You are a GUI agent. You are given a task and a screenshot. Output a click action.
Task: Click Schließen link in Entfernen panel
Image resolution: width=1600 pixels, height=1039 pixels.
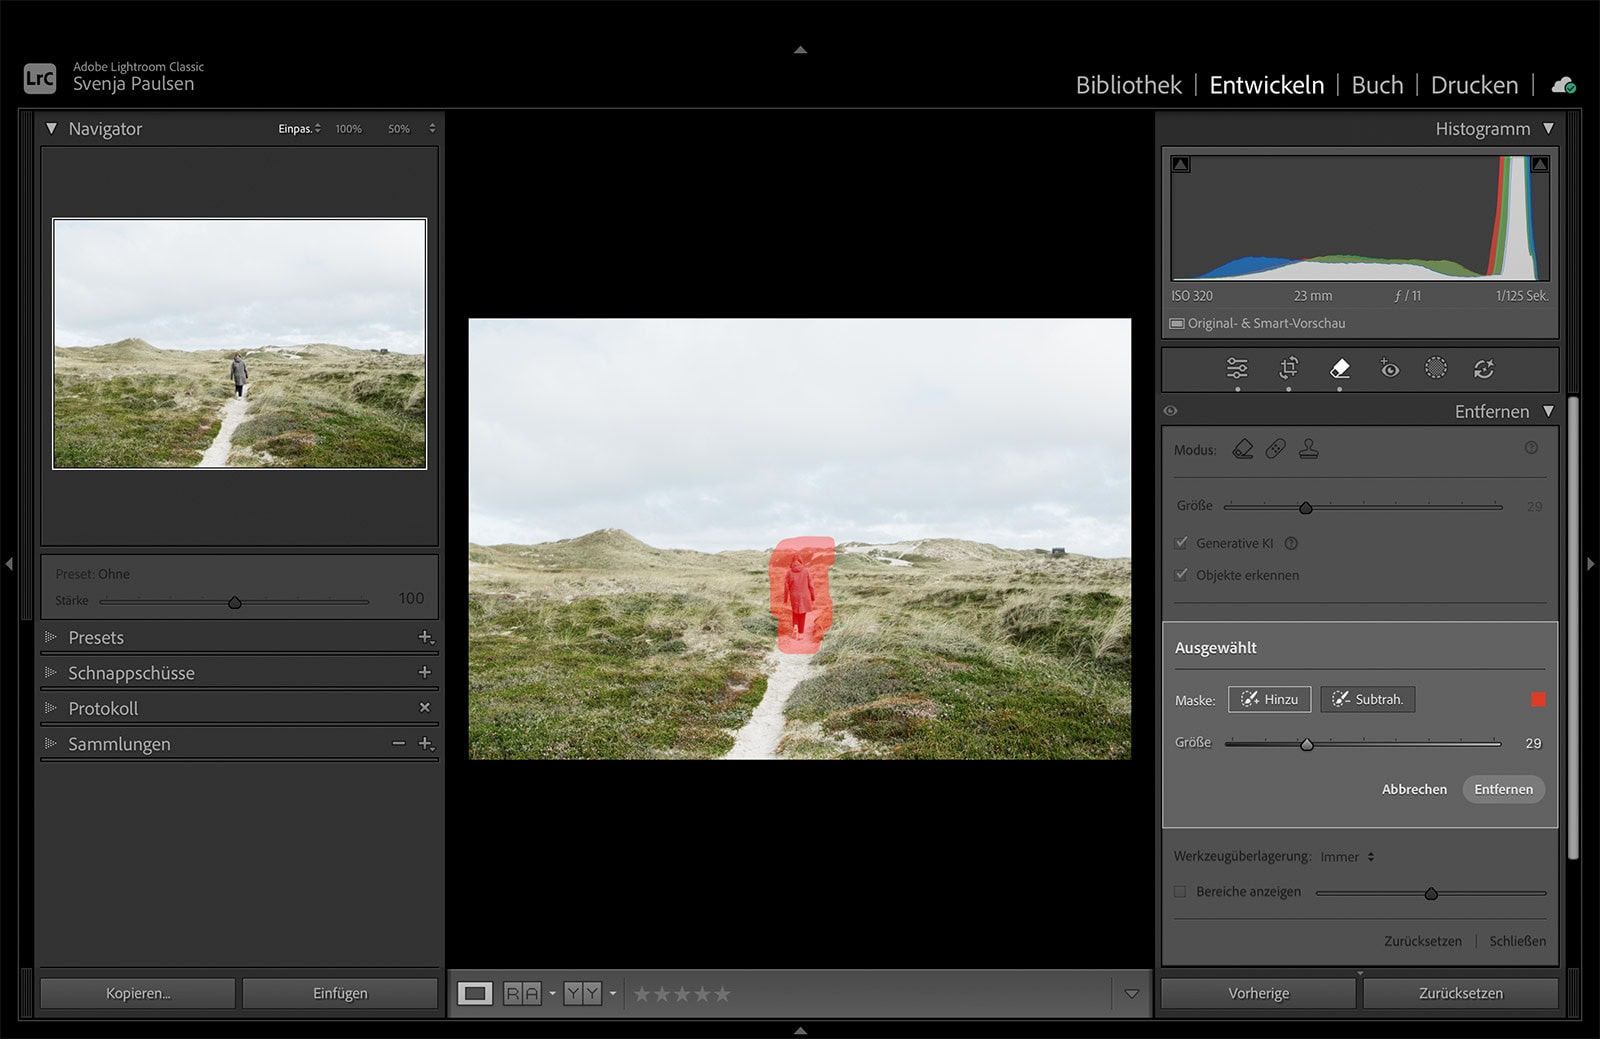(1517, 941)
